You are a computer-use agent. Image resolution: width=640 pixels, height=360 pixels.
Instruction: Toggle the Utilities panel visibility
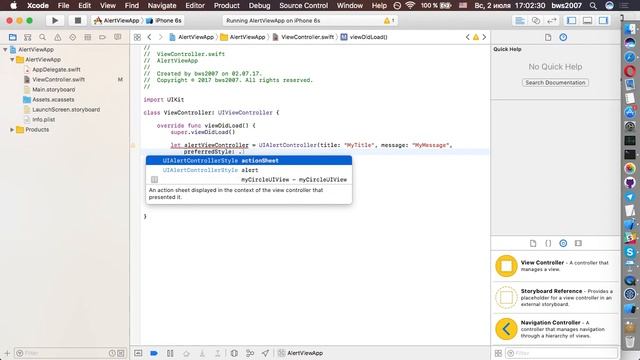click(603, 20)
